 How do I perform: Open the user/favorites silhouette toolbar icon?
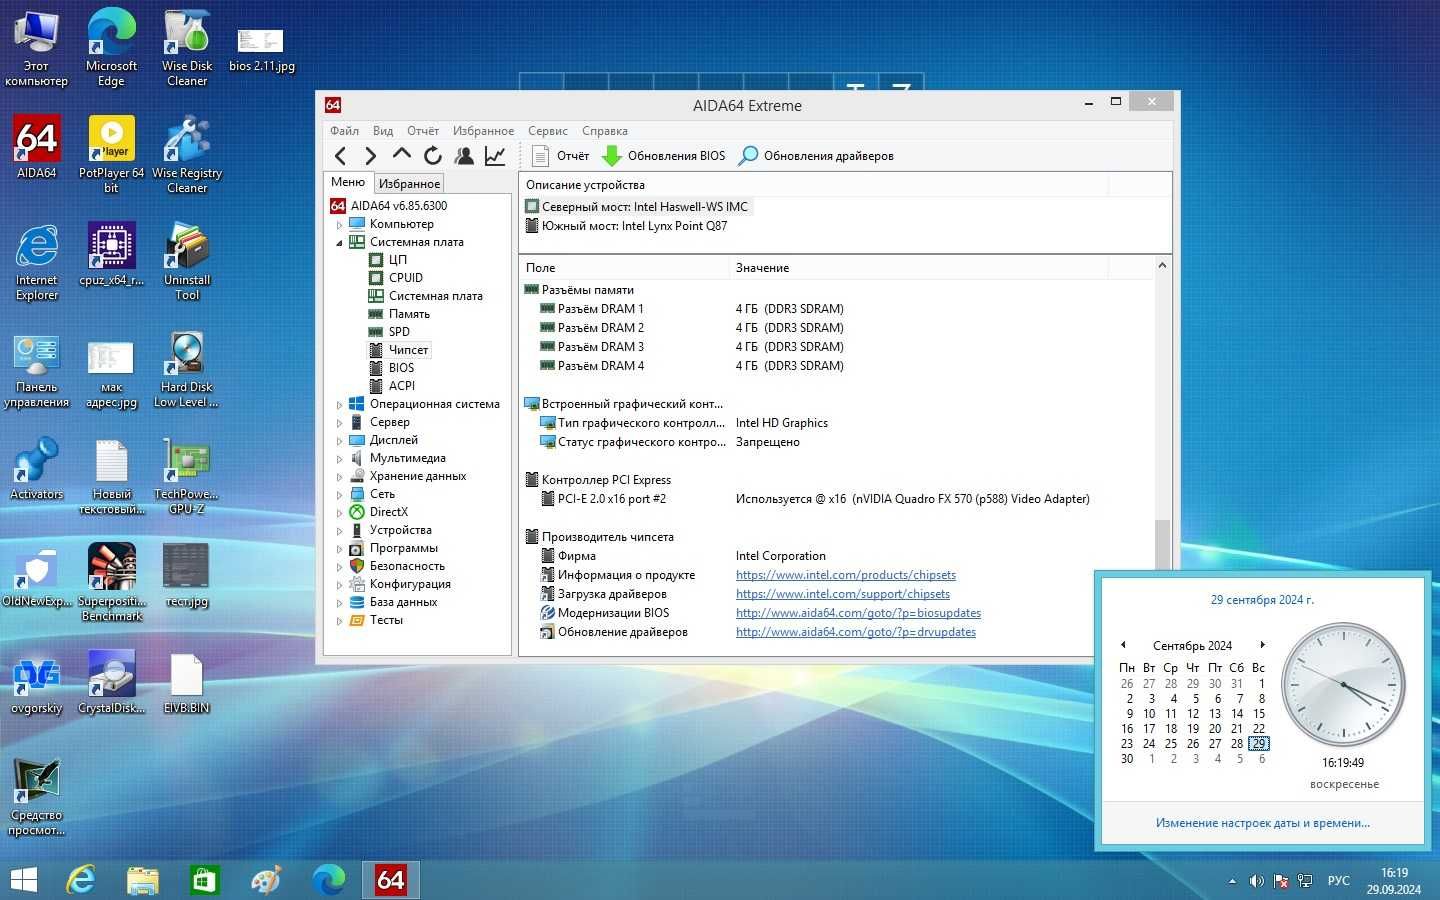(464, 155)
